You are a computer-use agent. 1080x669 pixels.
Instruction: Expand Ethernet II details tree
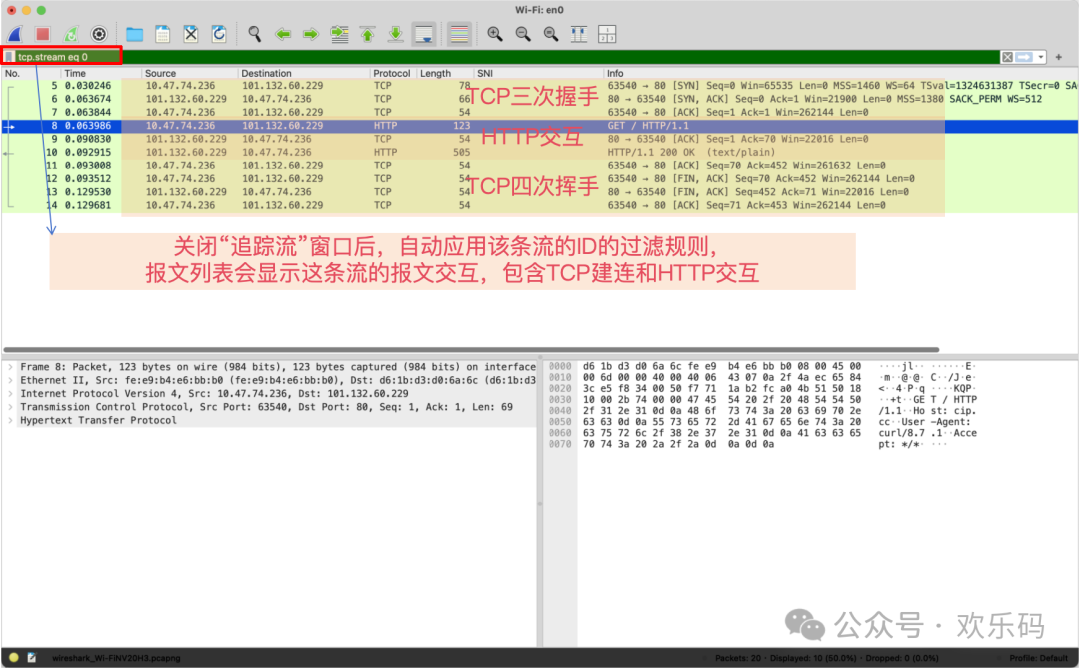click(x=10, y=380)
